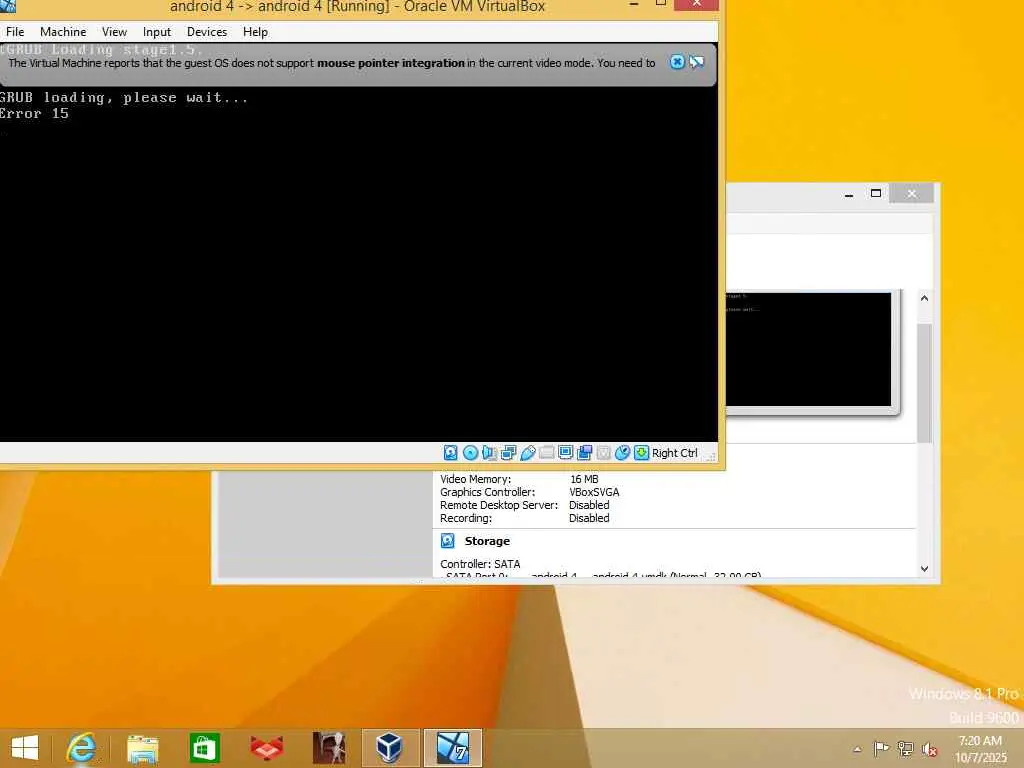Show hidden system tray icons

tap(857, 749)
